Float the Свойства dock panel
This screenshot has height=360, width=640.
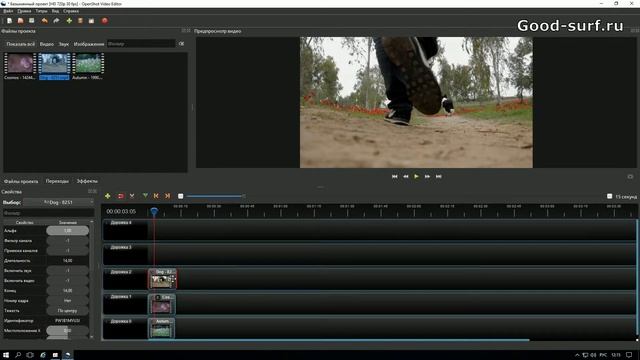(91, 191)
